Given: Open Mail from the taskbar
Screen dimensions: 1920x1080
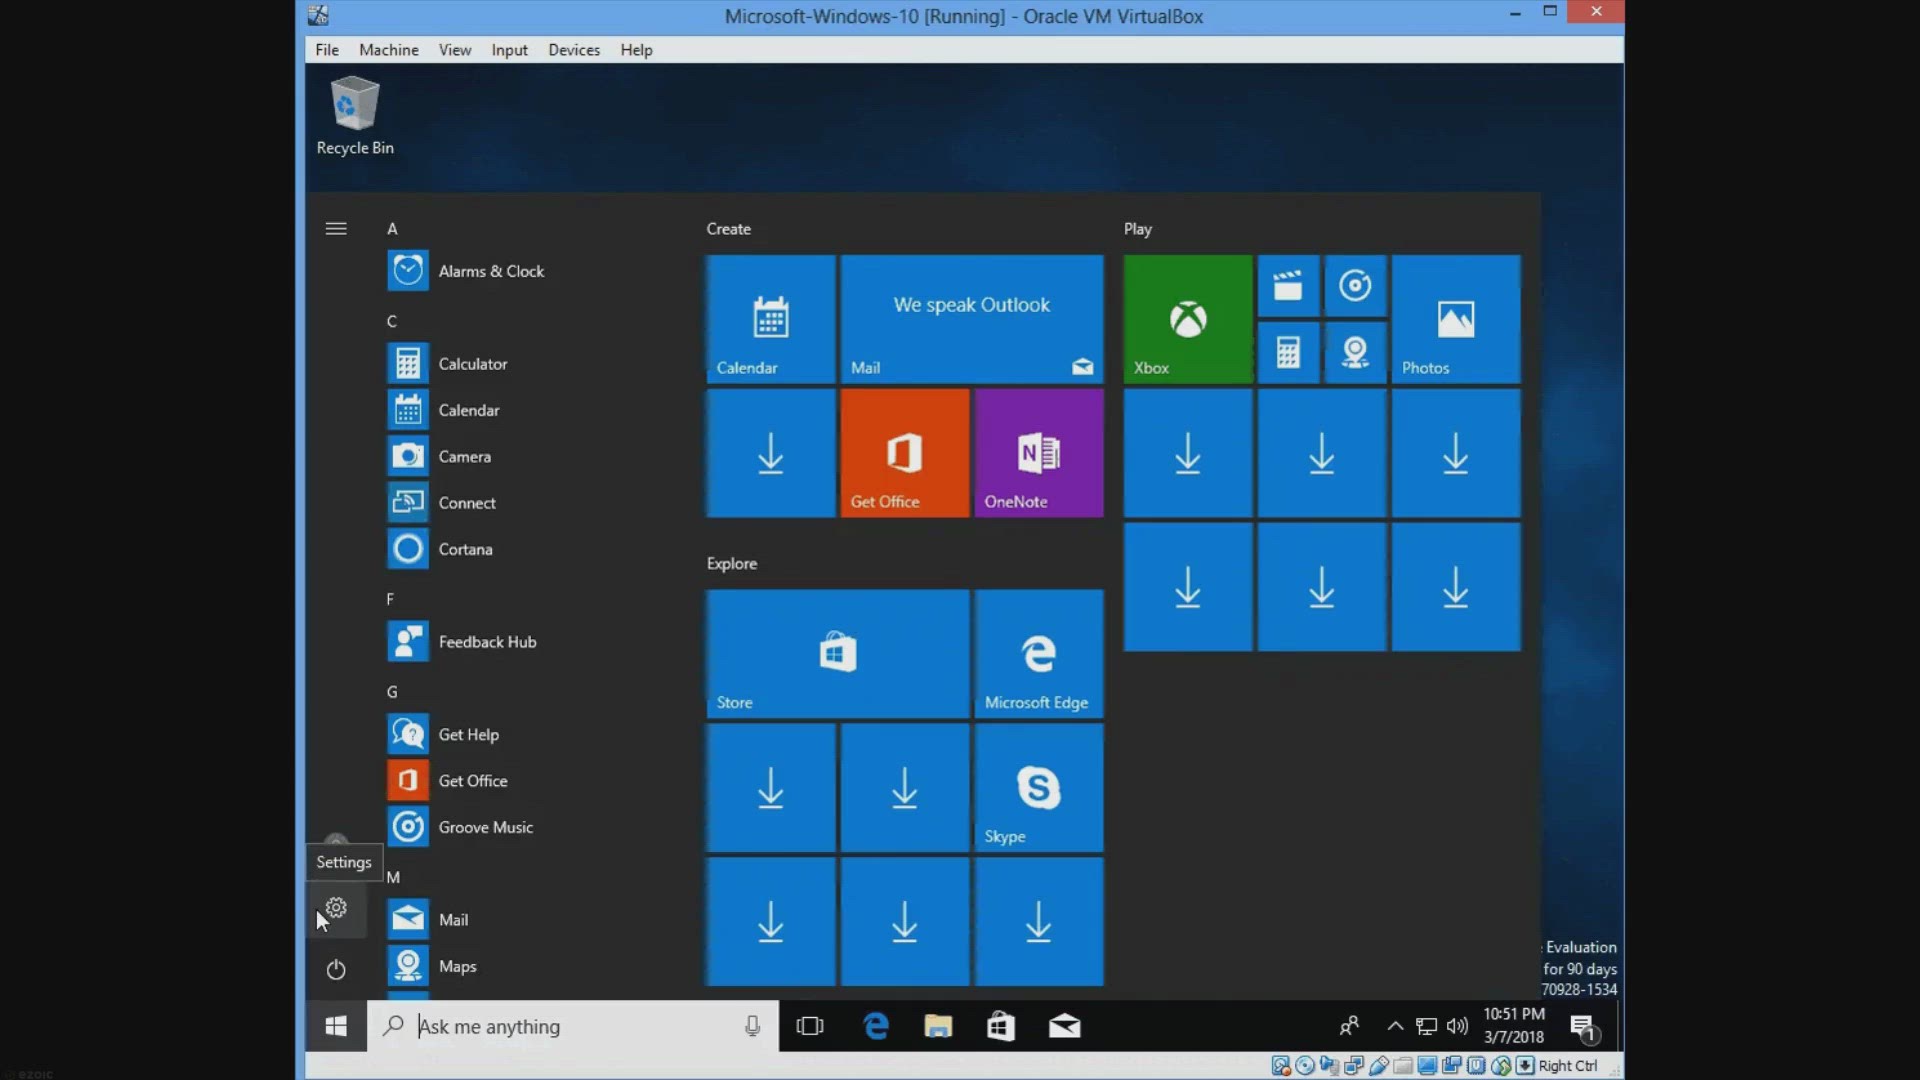Looking at the screenshot, I should (x=1064, y=1026).
